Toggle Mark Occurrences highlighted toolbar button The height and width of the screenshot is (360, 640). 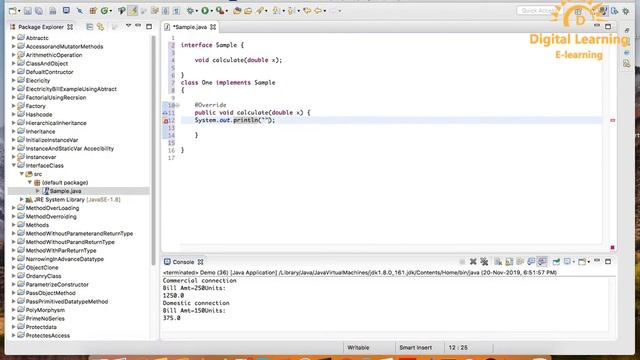coord(133,11)
